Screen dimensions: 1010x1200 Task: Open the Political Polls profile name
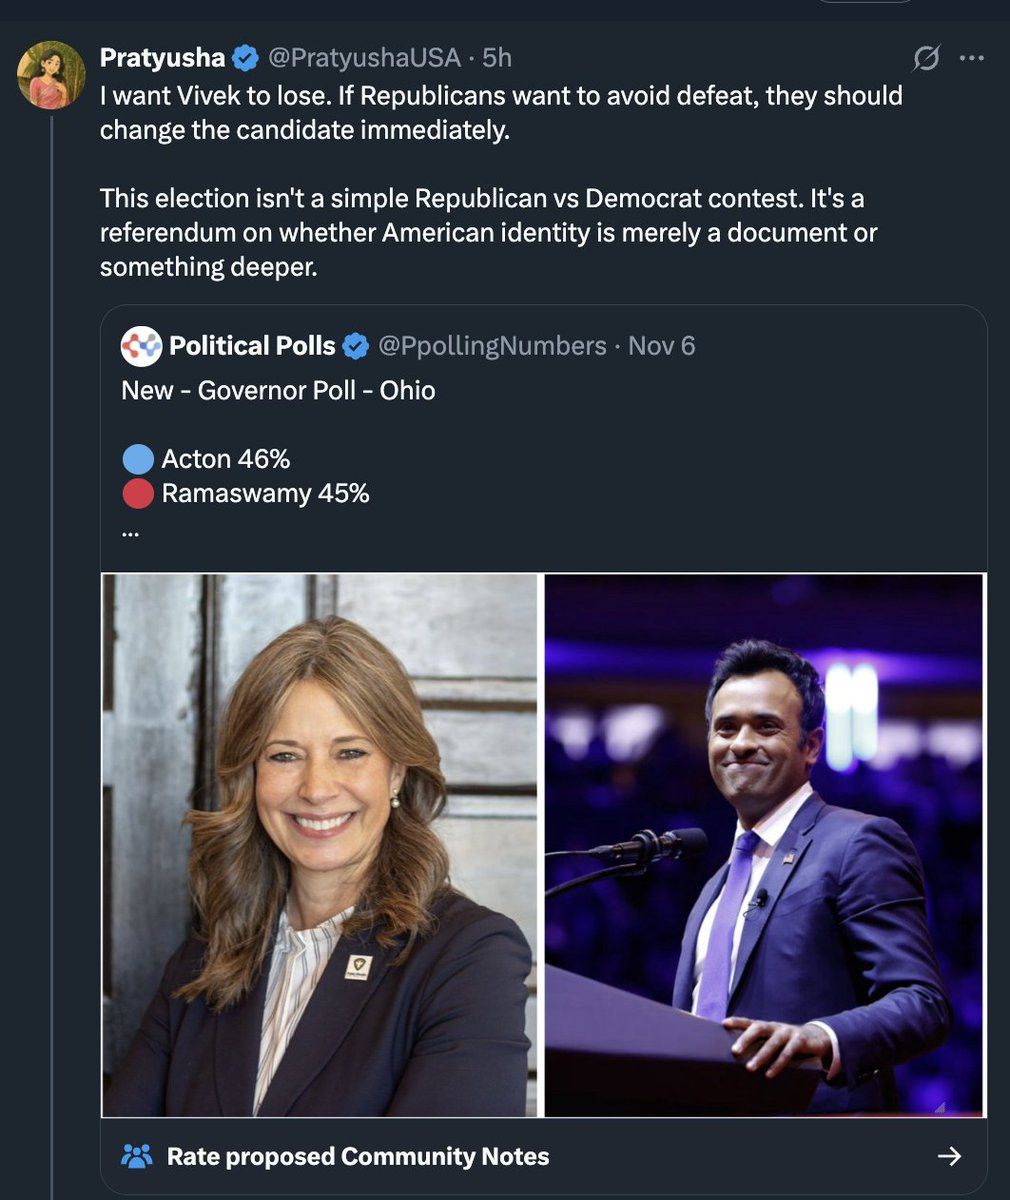click(252, 346)
